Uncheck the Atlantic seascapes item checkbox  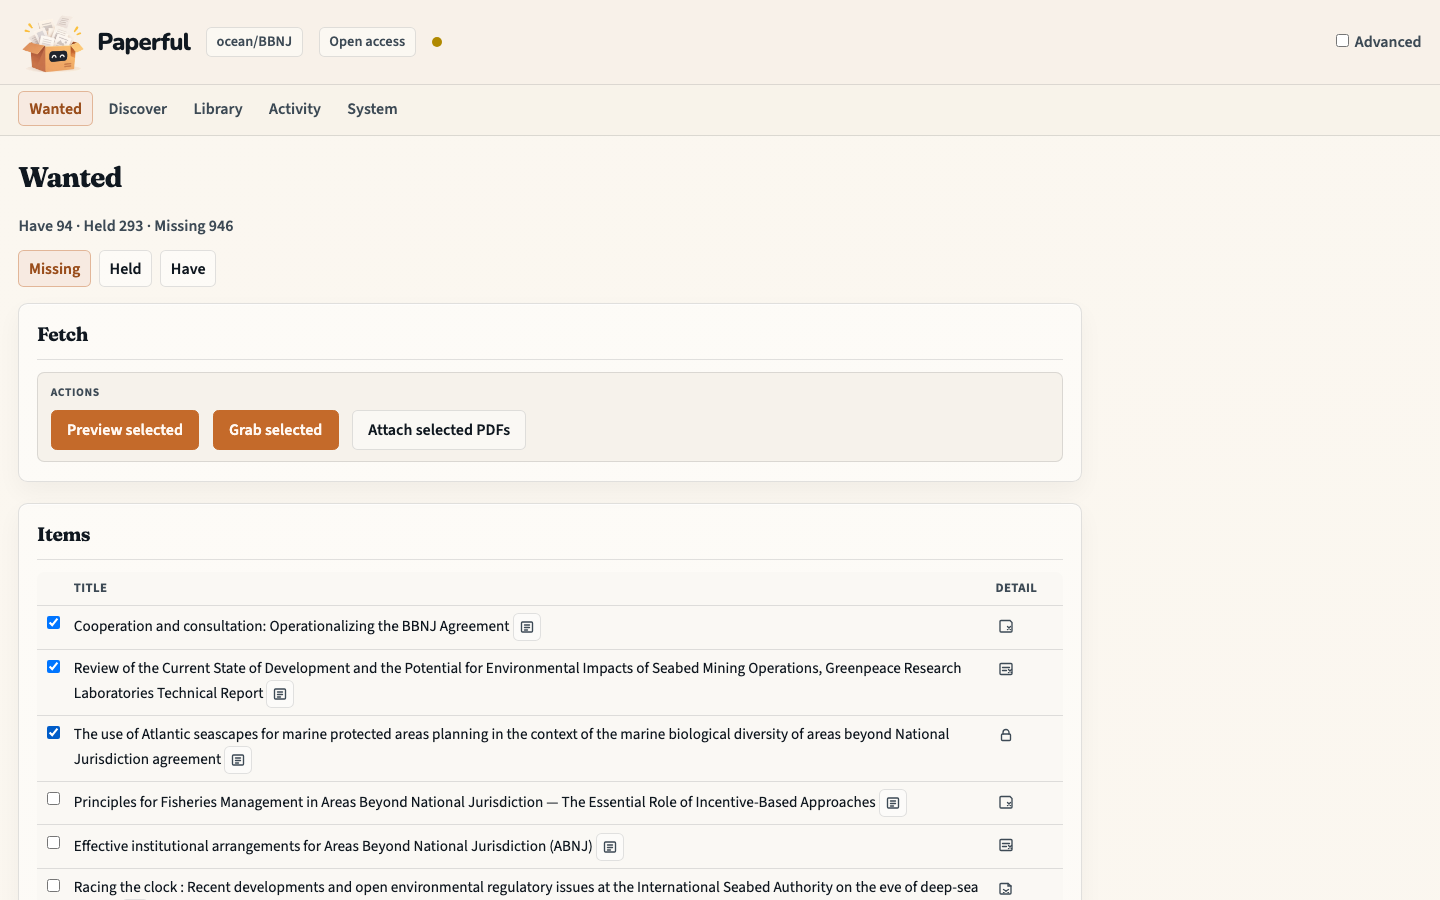pos(54,733)
